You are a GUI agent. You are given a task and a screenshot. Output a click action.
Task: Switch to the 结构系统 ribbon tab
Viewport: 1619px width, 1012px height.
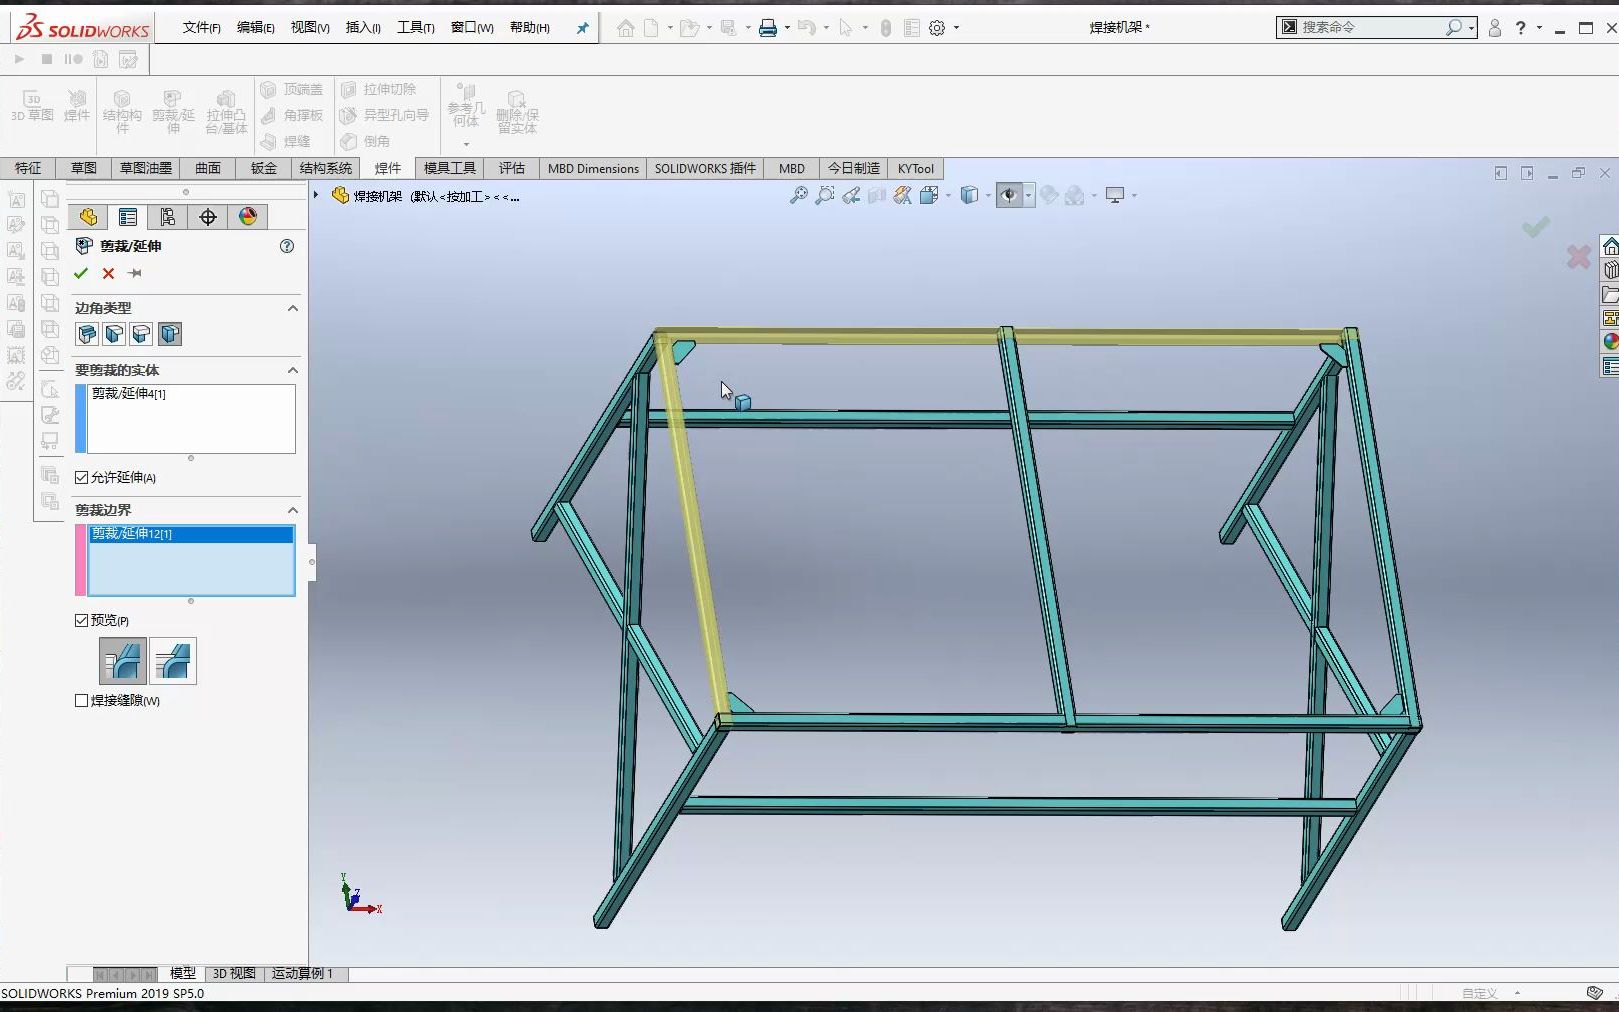tap(324, 168)
